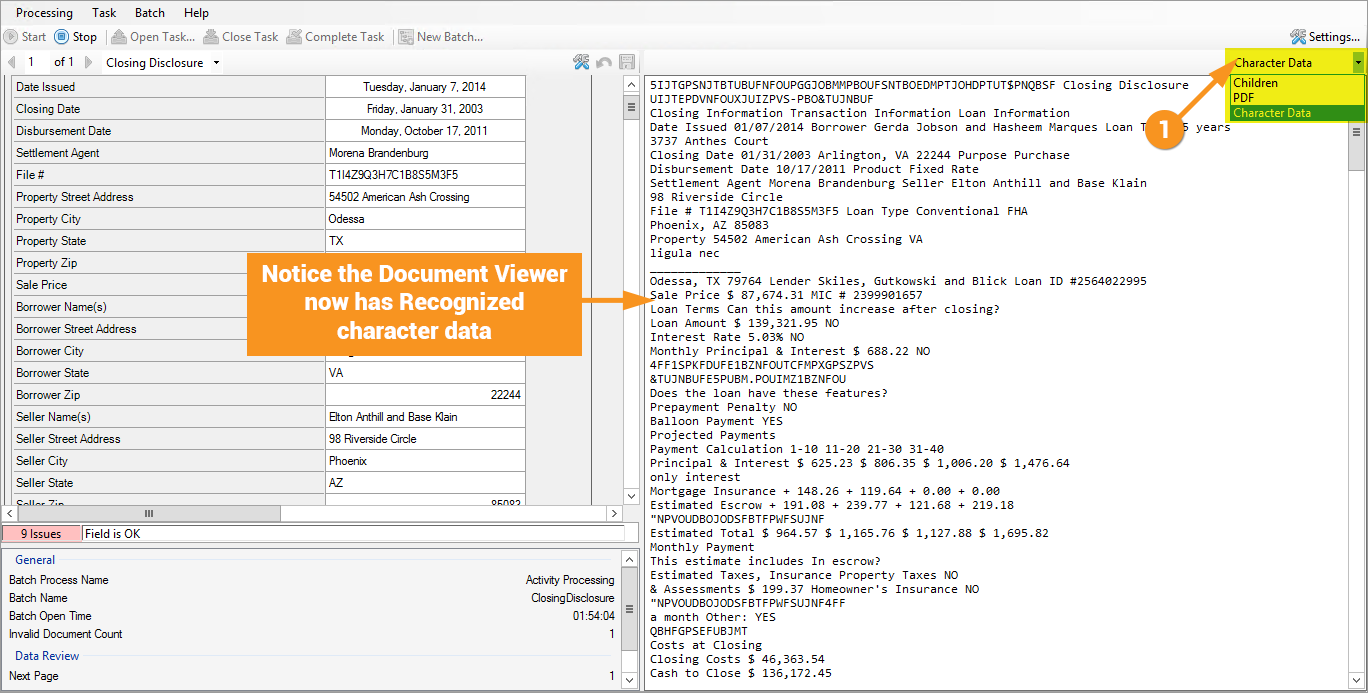The width and height of the screenshot is (1368, 693).
Task: Click the Borrower State value VA
Action: 425,373
